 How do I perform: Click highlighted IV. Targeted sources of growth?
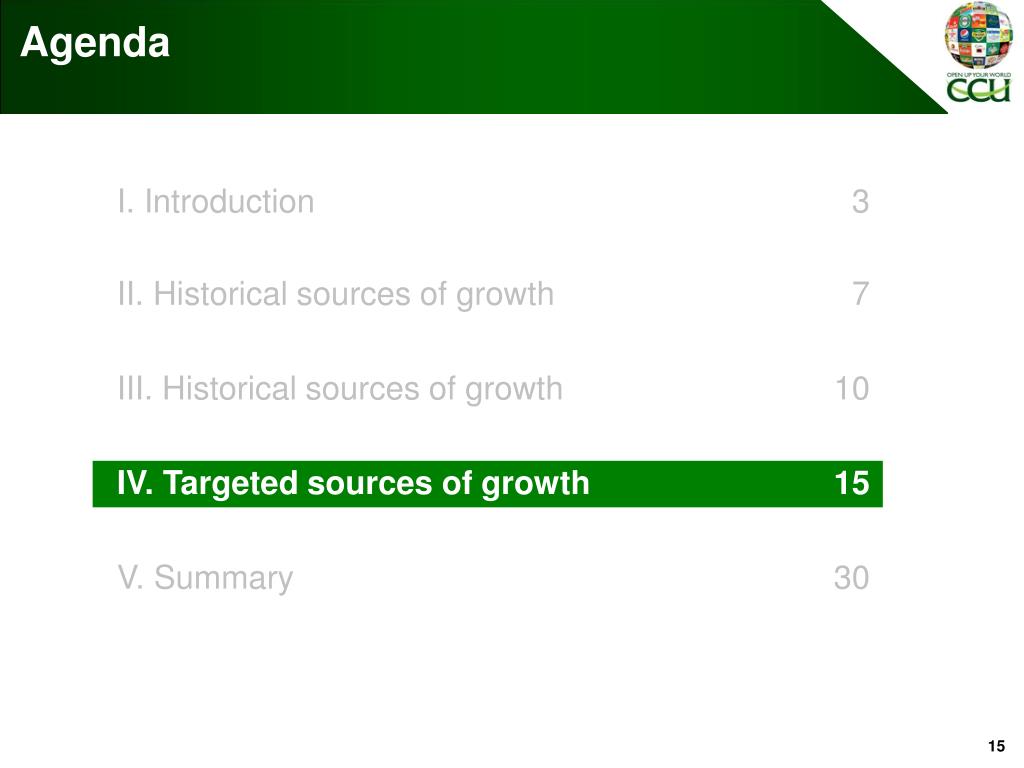(353, 484)
